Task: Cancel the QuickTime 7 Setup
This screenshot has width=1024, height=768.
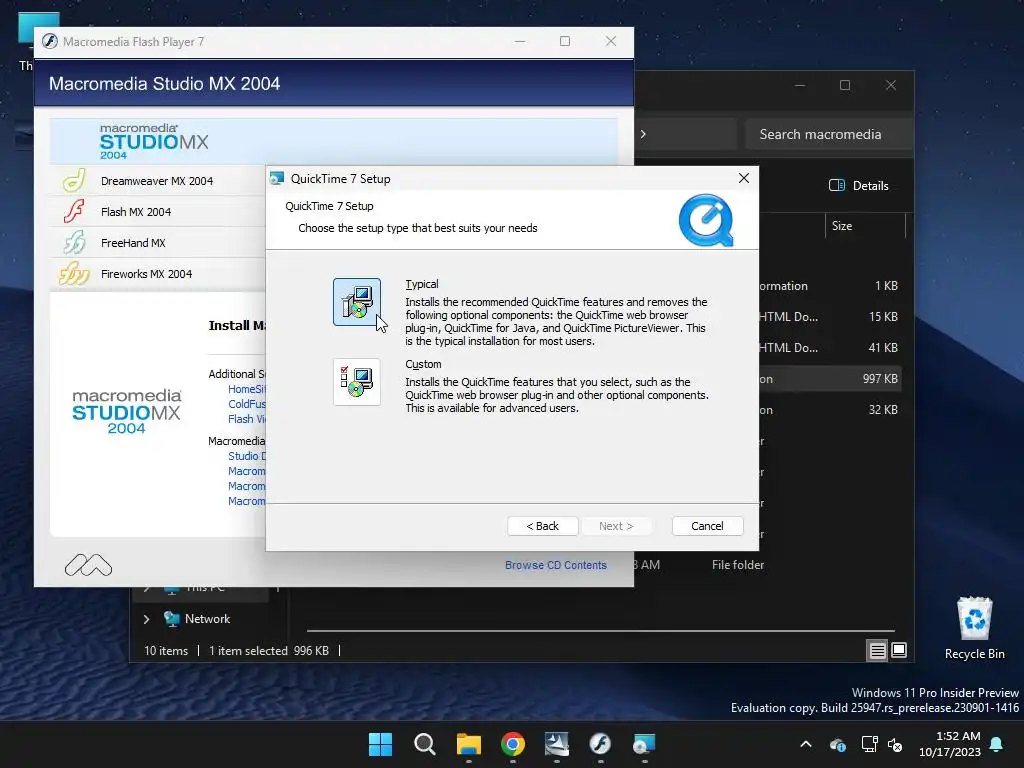Action: pos(707,526)
